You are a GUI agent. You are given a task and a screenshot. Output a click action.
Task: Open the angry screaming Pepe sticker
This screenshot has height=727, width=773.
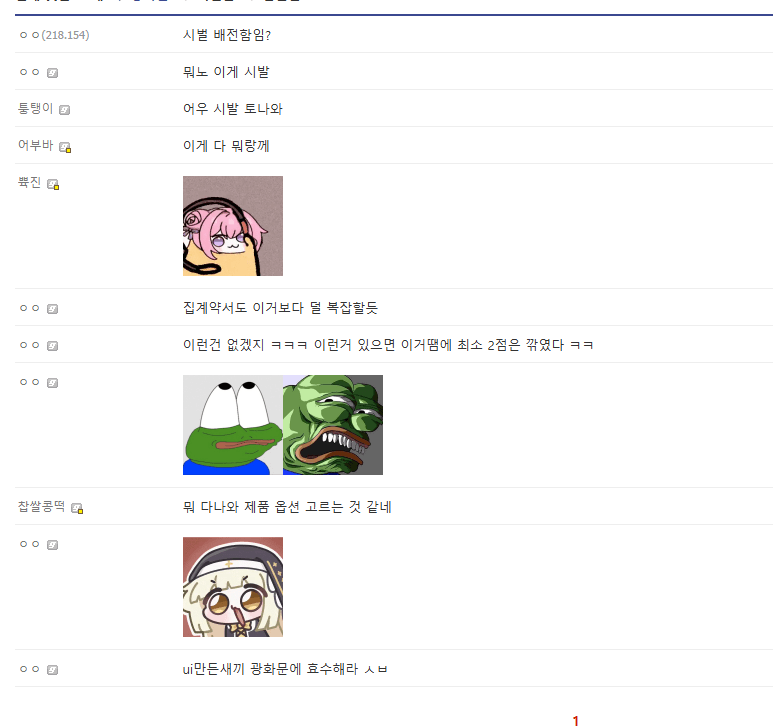pos(333,425)
